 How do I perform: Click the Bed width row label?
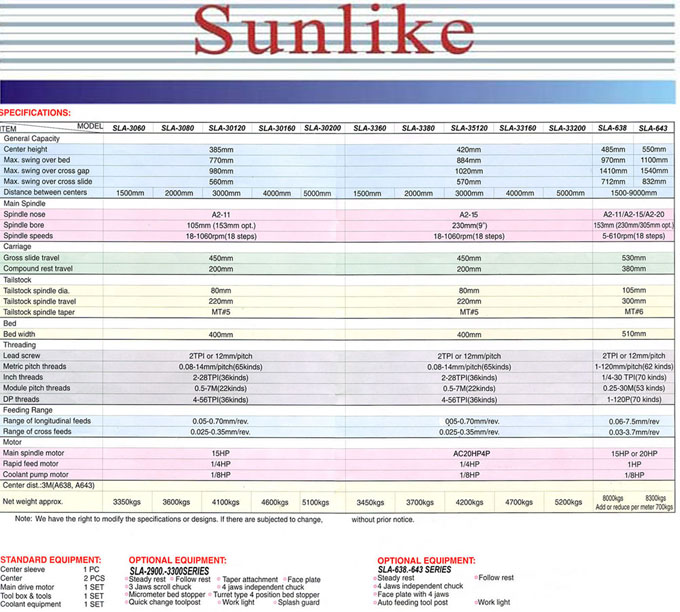19,334
